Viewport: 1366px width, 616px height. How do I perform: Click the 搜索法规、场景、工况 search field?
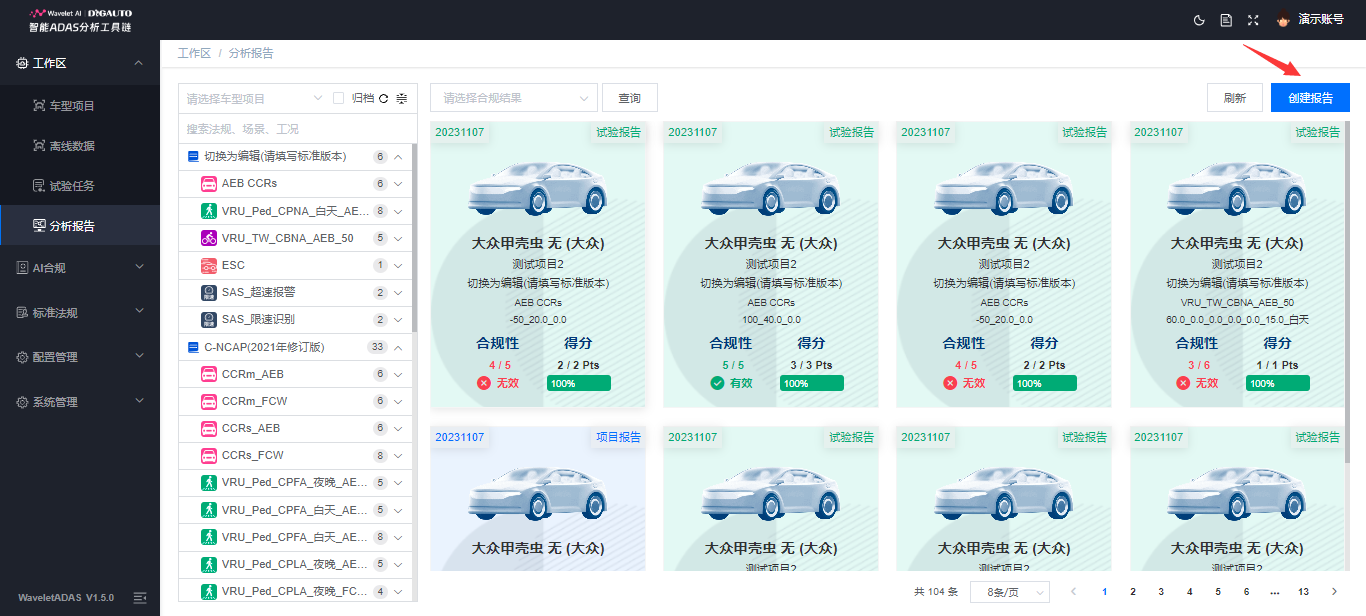tap(297, 129)
